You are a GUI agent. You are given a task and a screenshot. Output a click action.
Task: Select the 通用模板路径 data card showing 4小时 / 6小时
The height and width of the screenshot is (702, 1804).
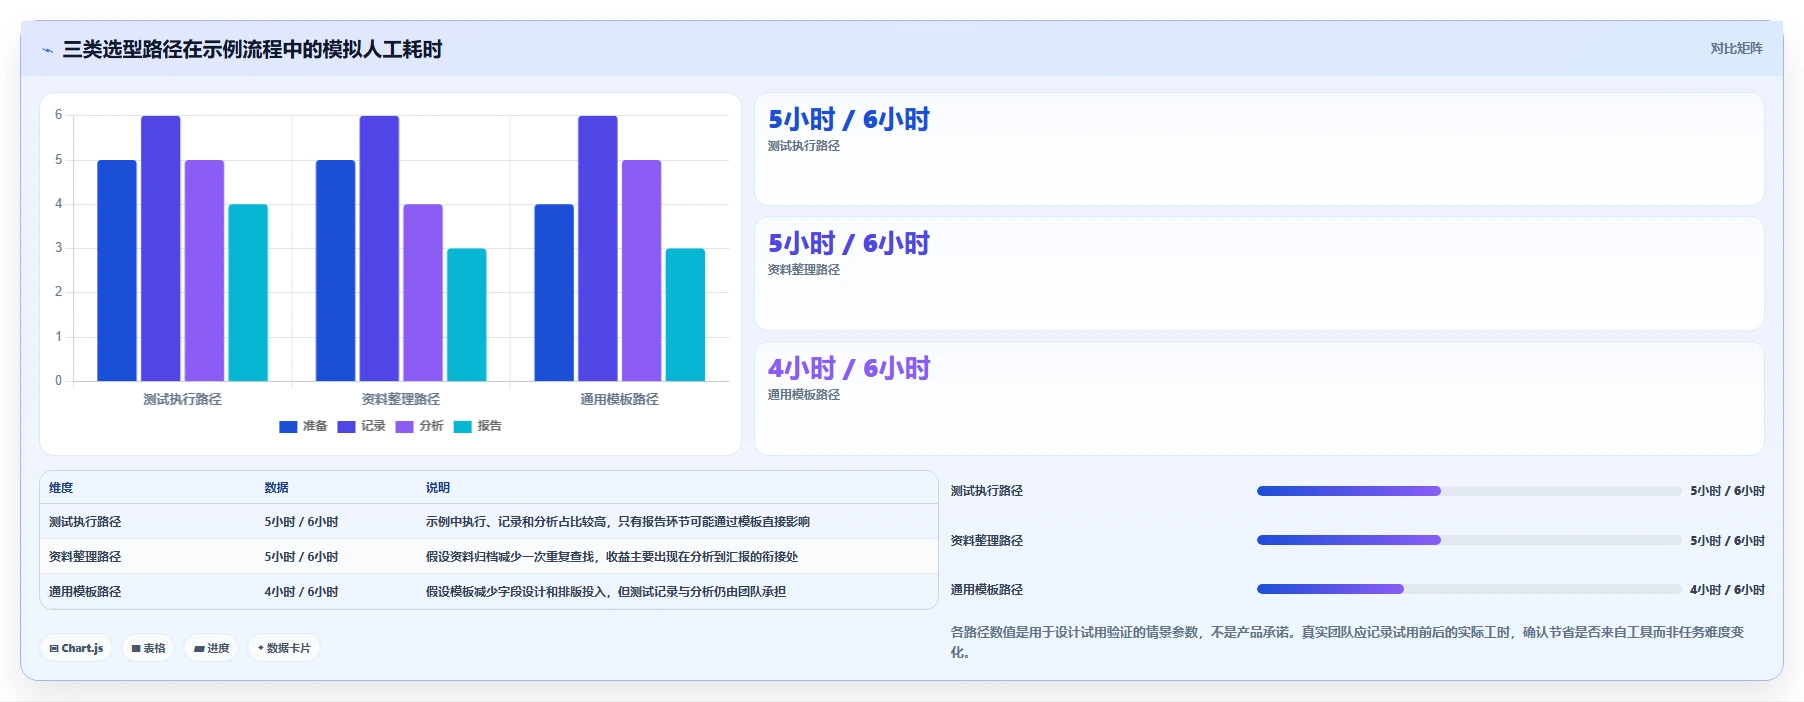pos(1259,398)
